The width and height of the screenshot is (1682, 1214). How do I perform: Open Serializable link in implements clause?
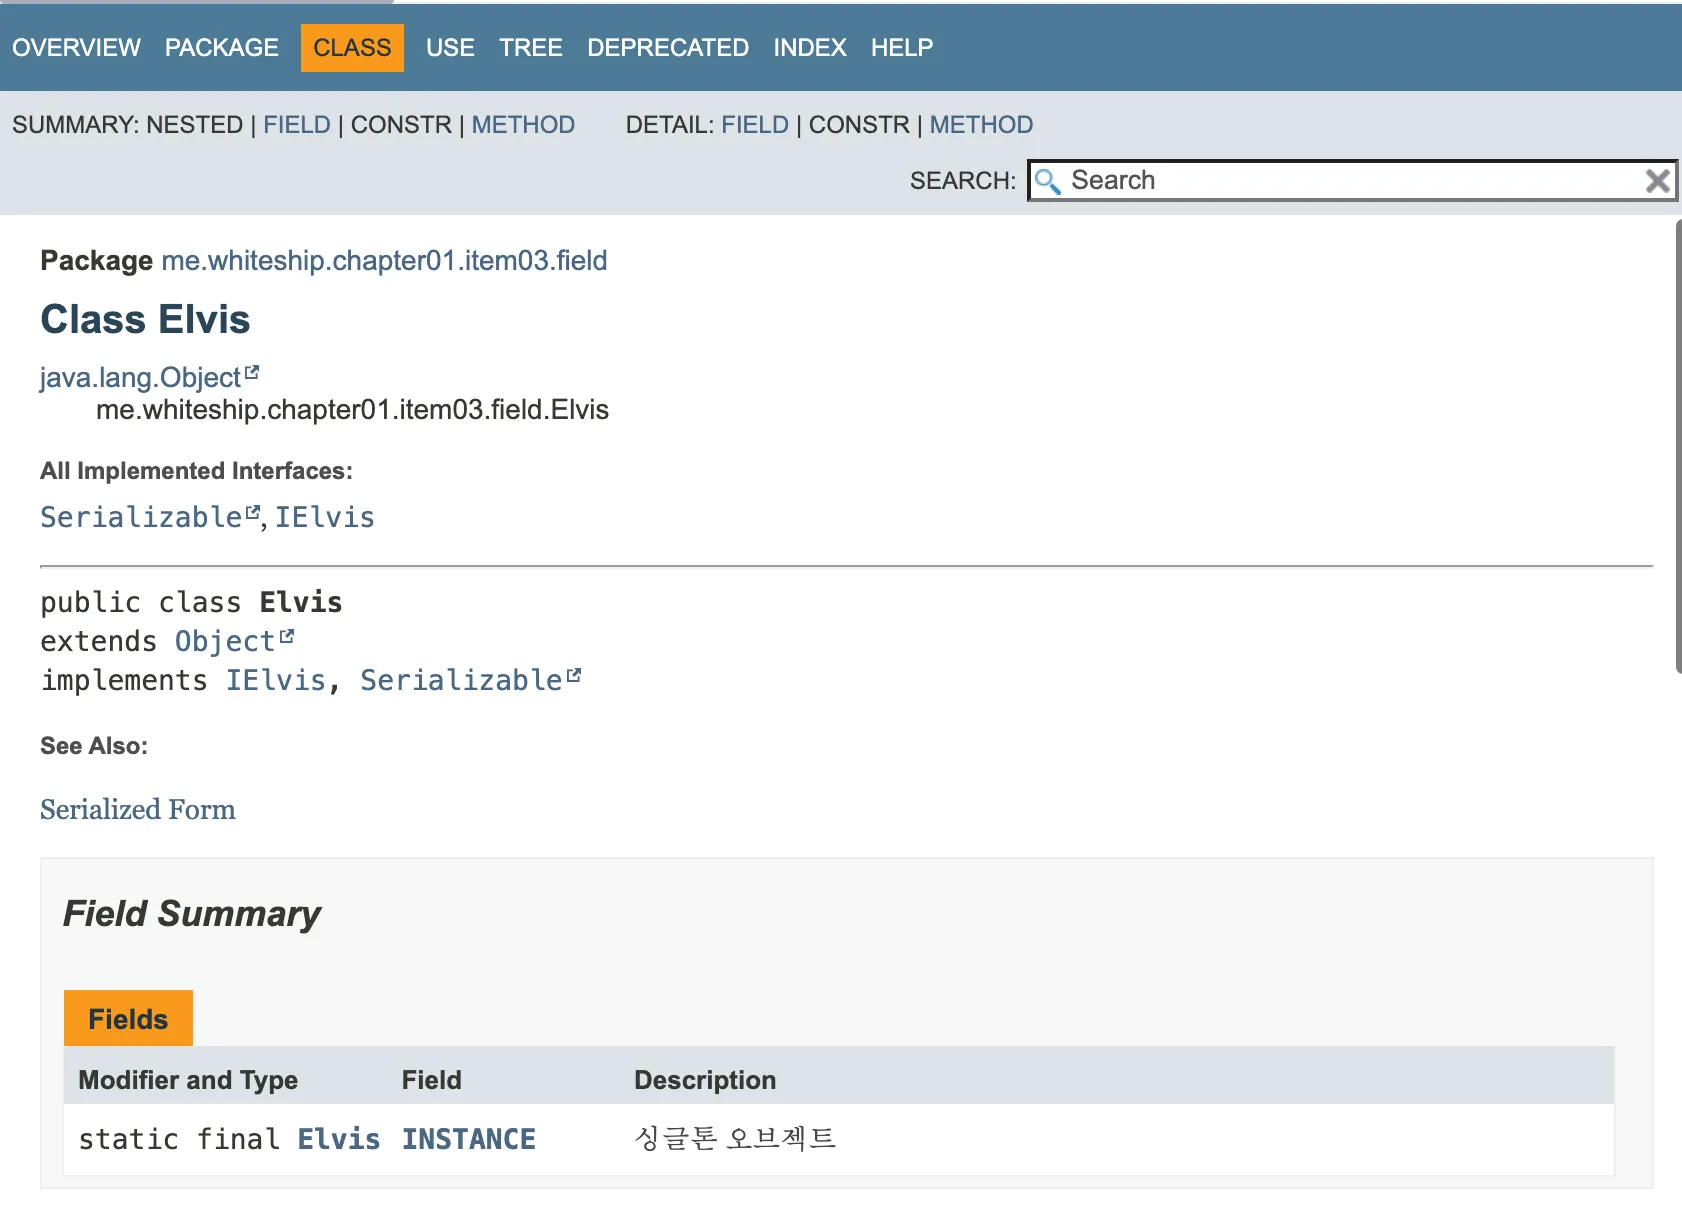coord(461,680)
